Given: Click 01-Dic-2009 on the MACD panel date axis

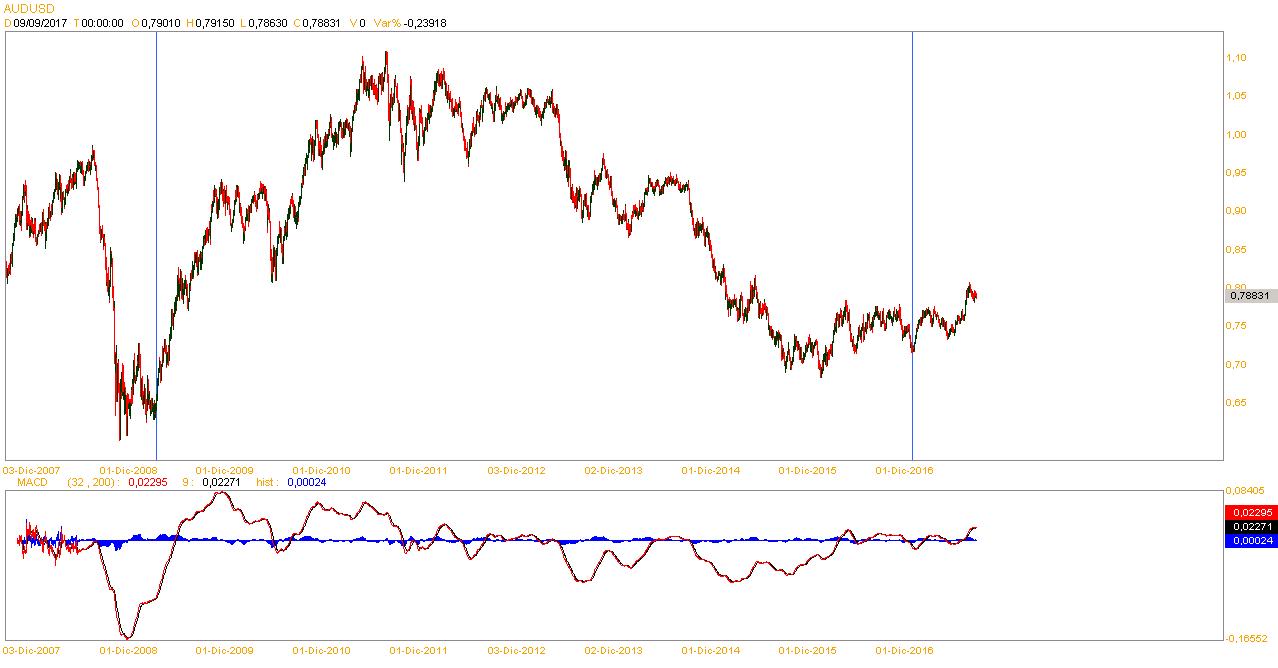Looking at the screenshot, I should pyautogui.click(x=226, y=650).
